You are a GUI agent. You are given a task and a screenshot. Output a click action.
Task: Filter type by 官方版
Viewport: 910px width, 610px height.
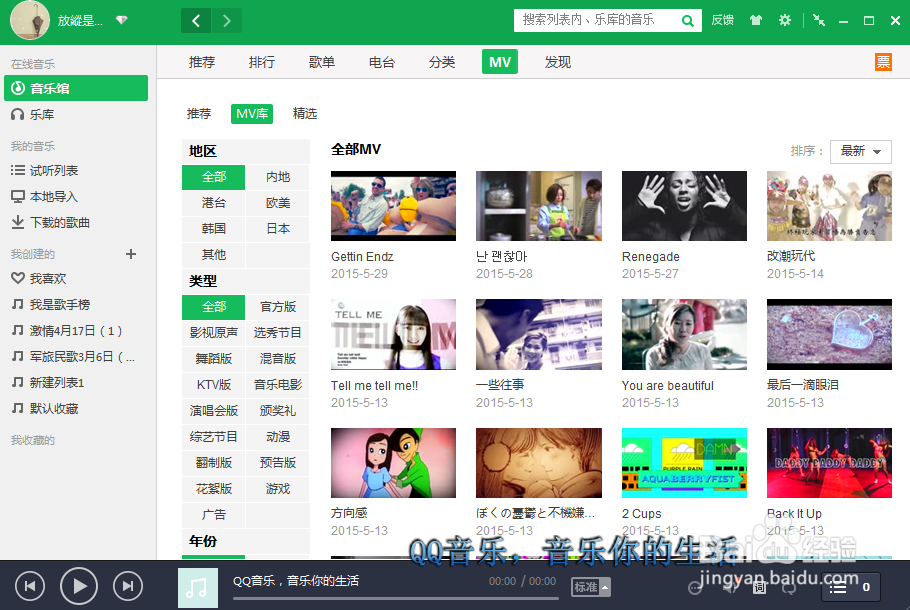click(x=278, y=307)
